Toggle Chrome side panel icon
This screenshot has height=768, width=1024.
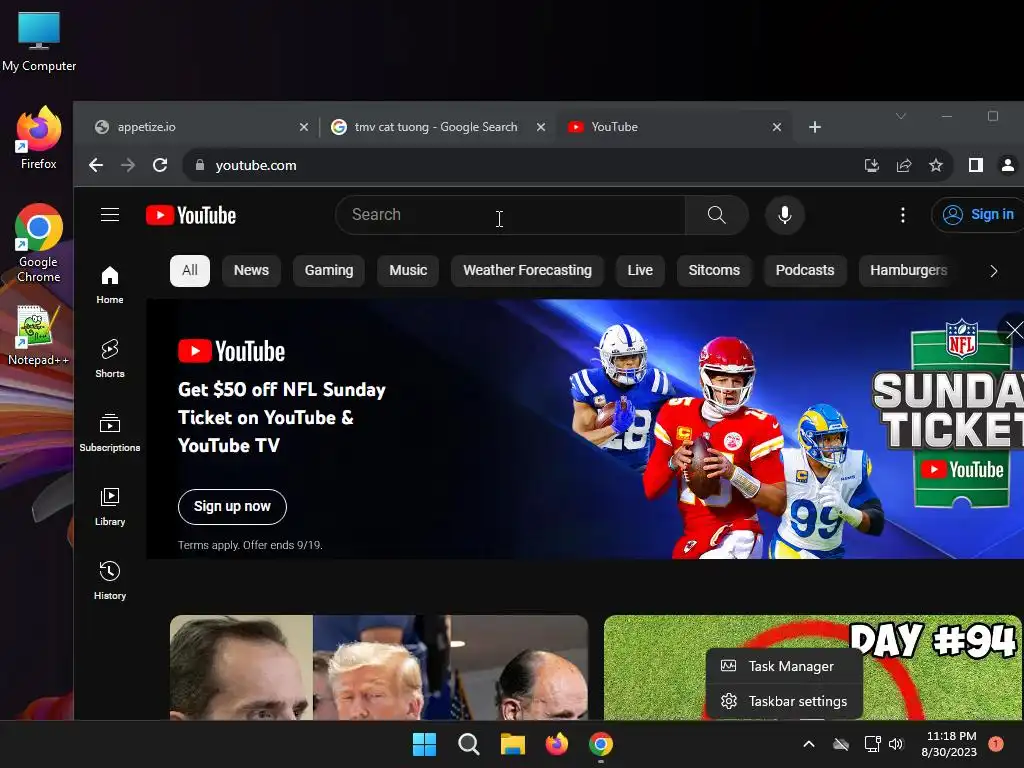click(976, 165)
